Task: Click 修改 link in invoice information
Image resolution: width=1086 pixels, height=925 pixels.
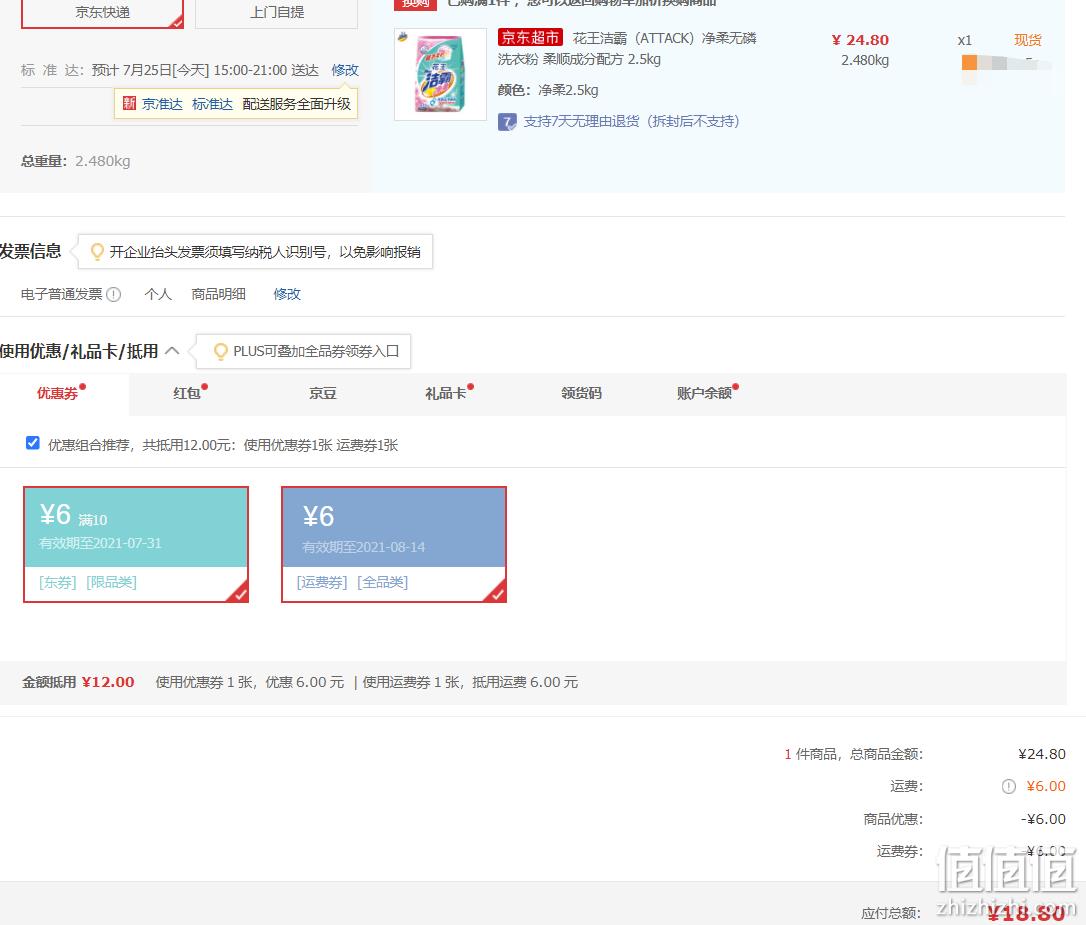Action: [287, 294]
